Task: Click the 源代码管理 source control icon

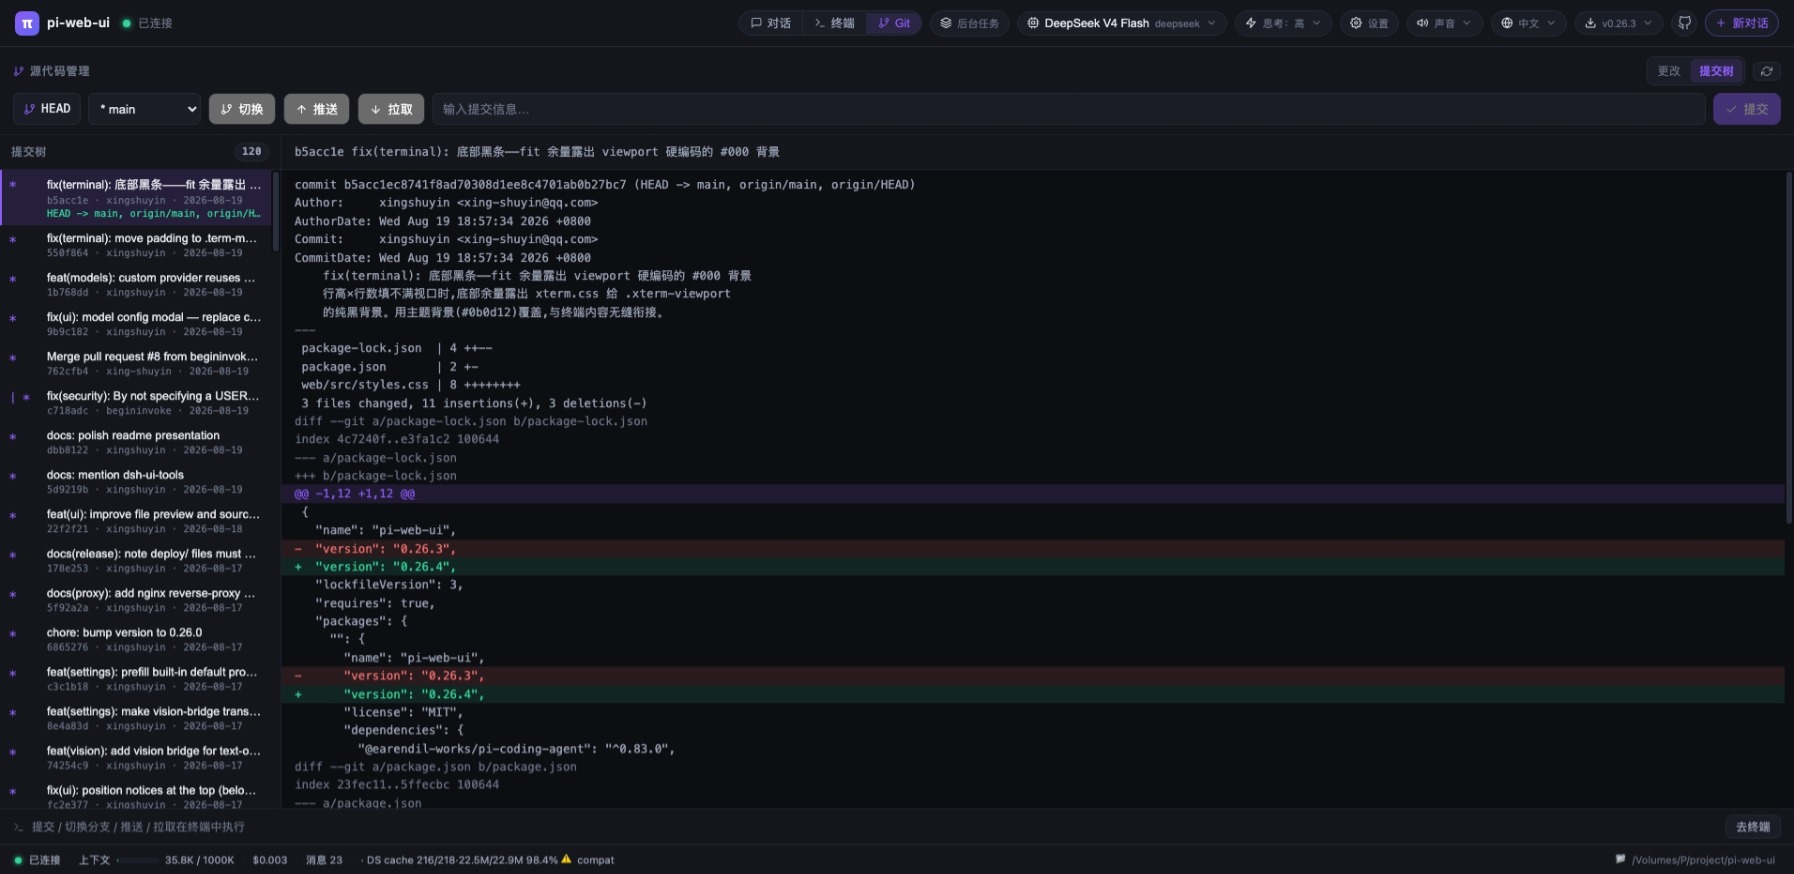Action: click(x=18, y=71)
